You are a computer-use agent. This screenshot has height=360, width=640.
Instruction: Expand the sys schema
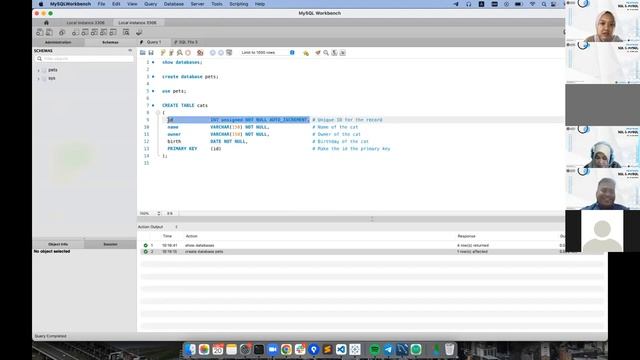(x=39, y=78)
